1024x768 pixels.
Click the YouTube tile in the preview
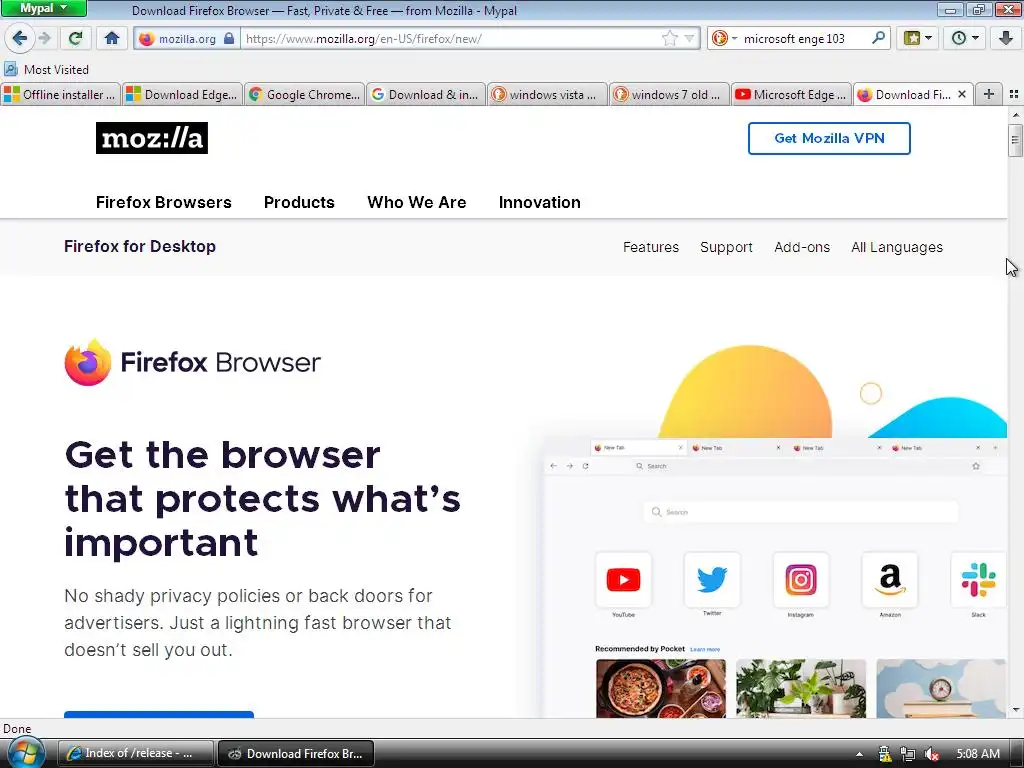pos(623,580)
